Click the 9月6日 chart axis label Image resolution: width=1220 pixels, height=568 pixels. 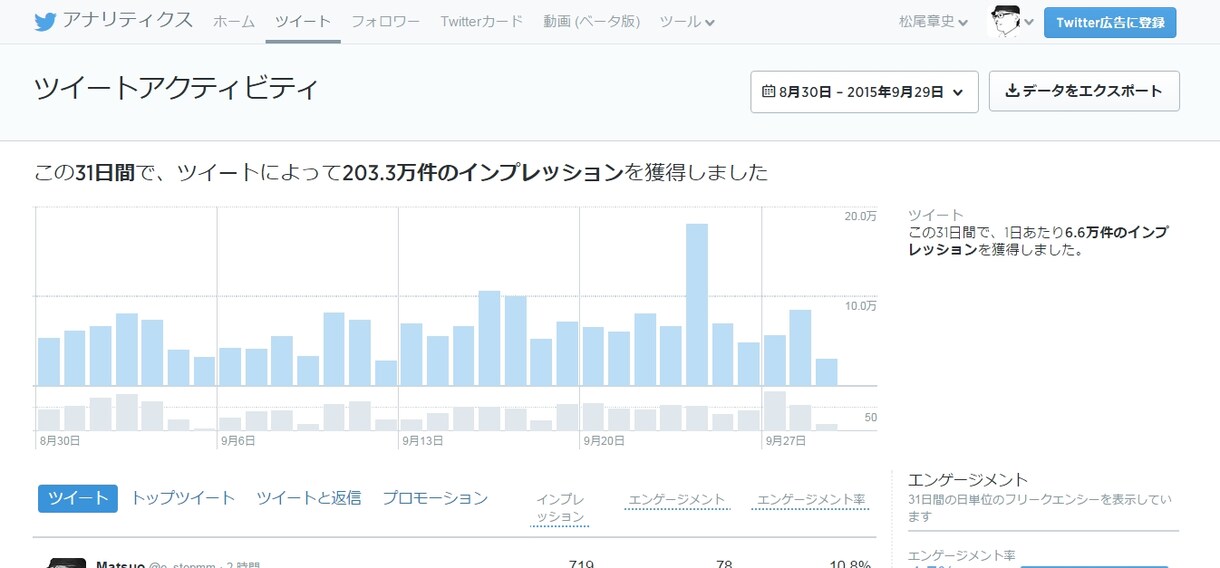click(x=238, y=440)
